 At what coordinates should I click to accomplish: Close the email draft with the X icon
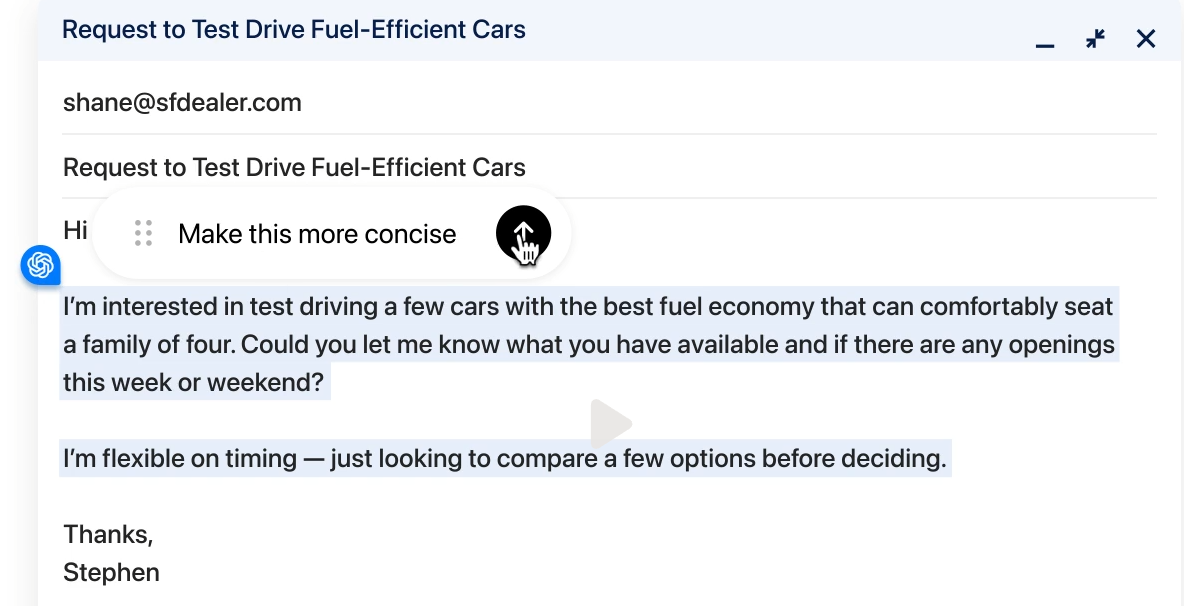click(1146, 39)
